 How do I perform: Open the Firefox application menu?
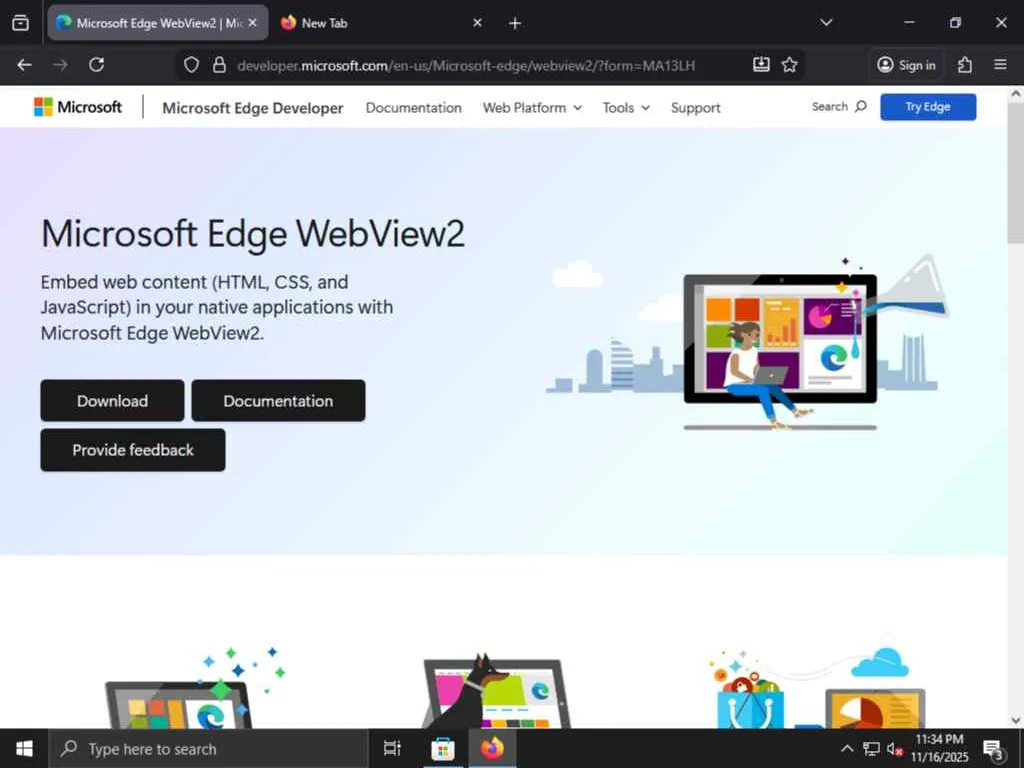1000,65
